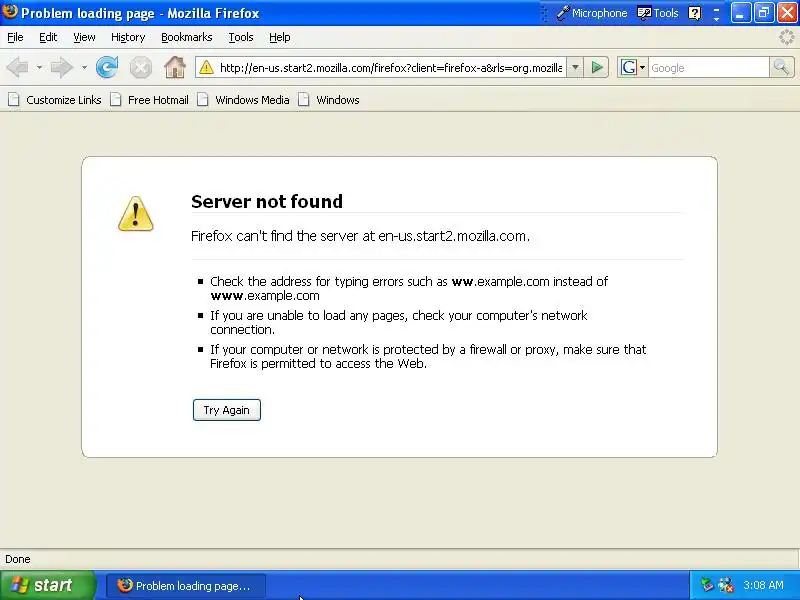Click the Firefox logo in title bar
Image resolution: width=800 pixels, height=600 pixels.
point(10,11)
